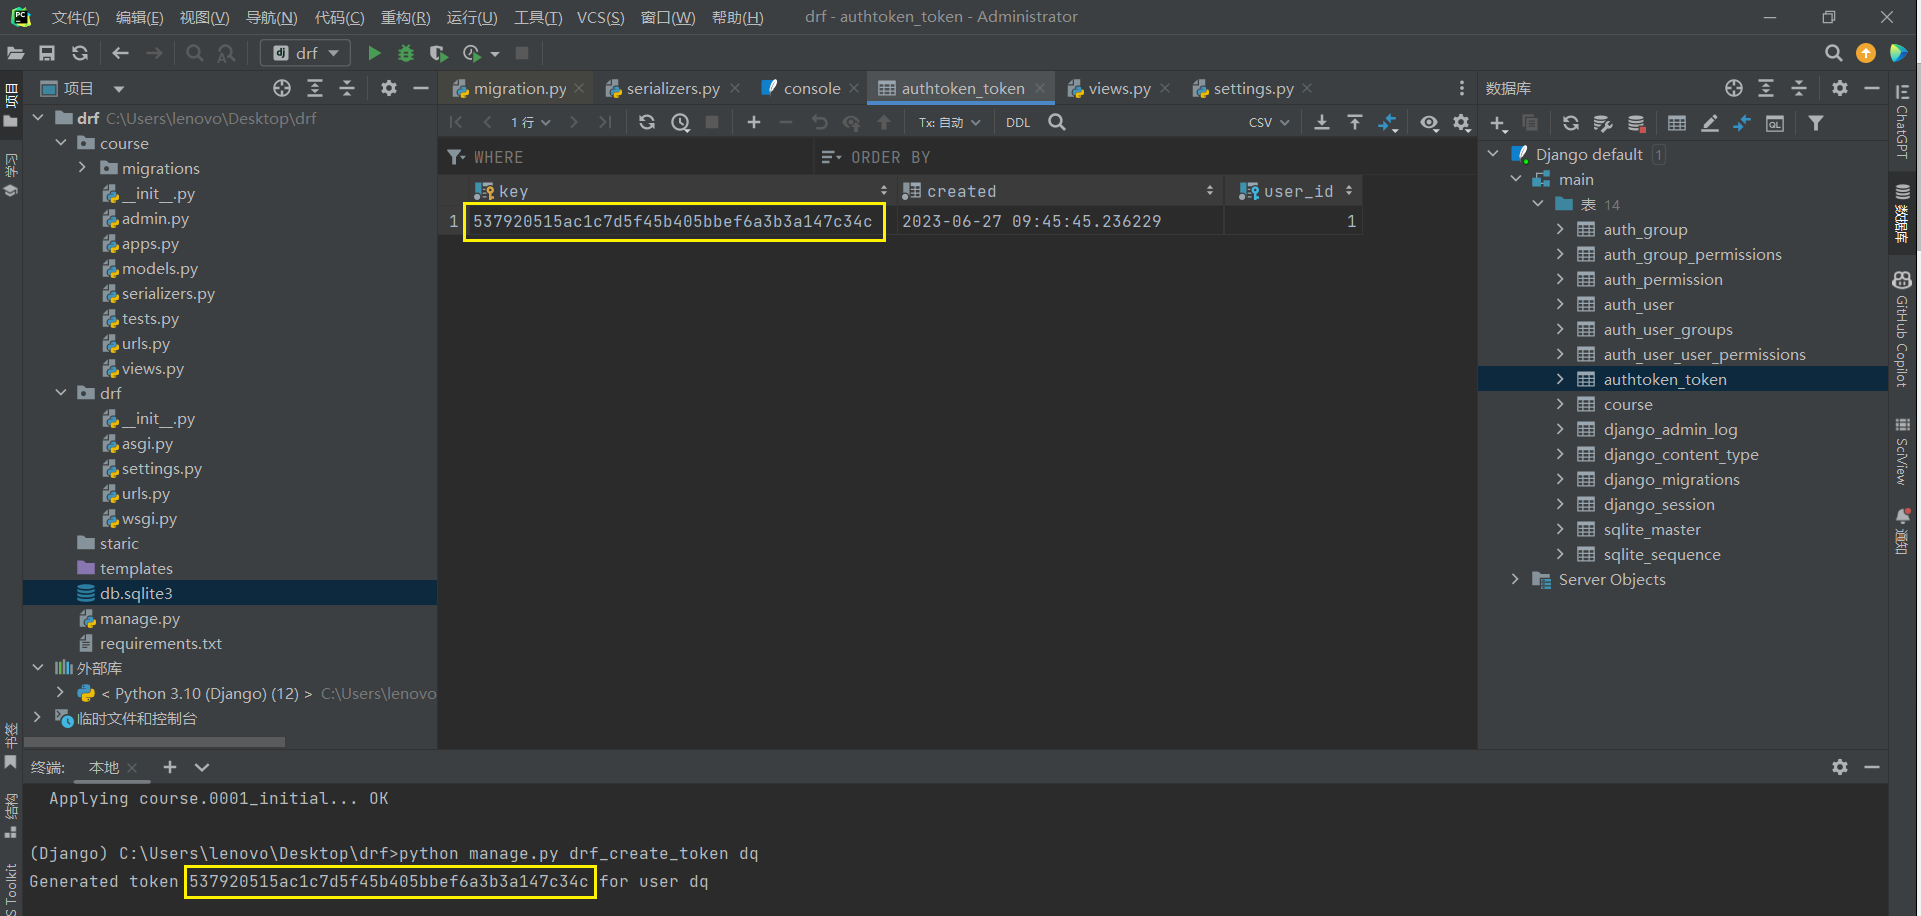Open the terminal tab options chevron
This screenshot has height=916, width=1921.
click(202, 767)
